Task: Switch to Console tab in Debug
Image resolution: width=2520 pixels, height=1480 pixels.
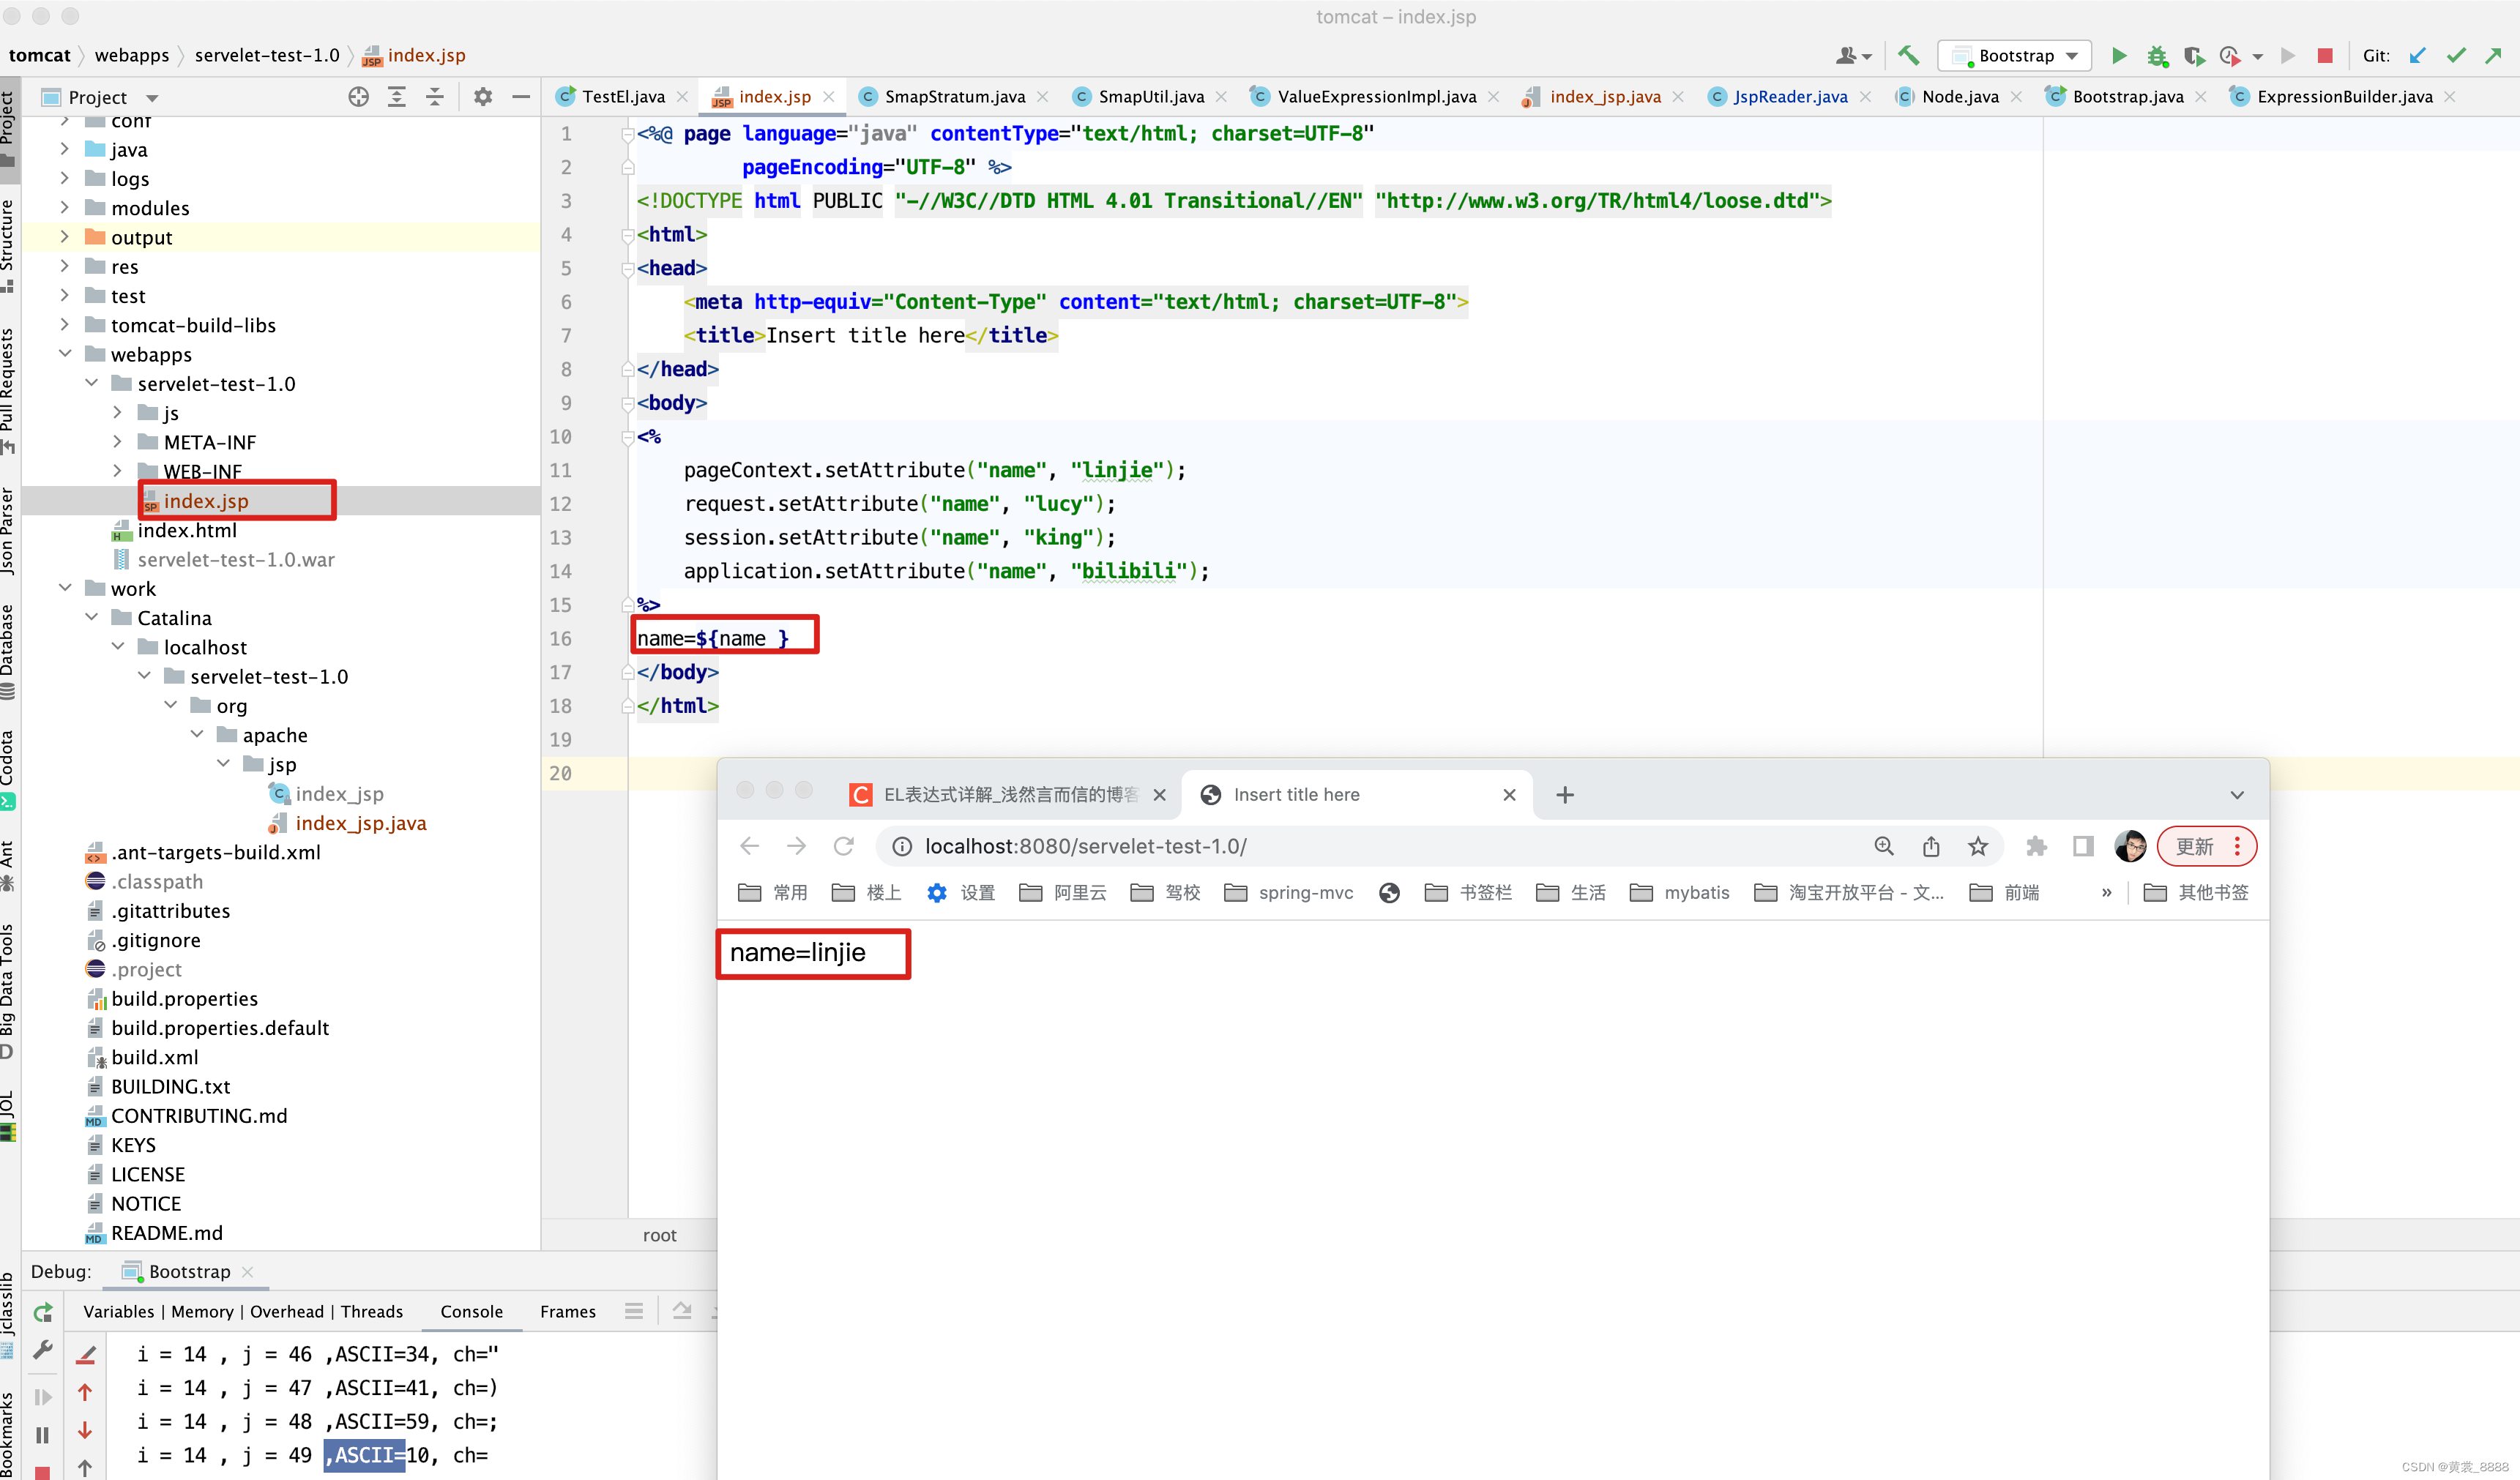Action: tap(471, 1311)
